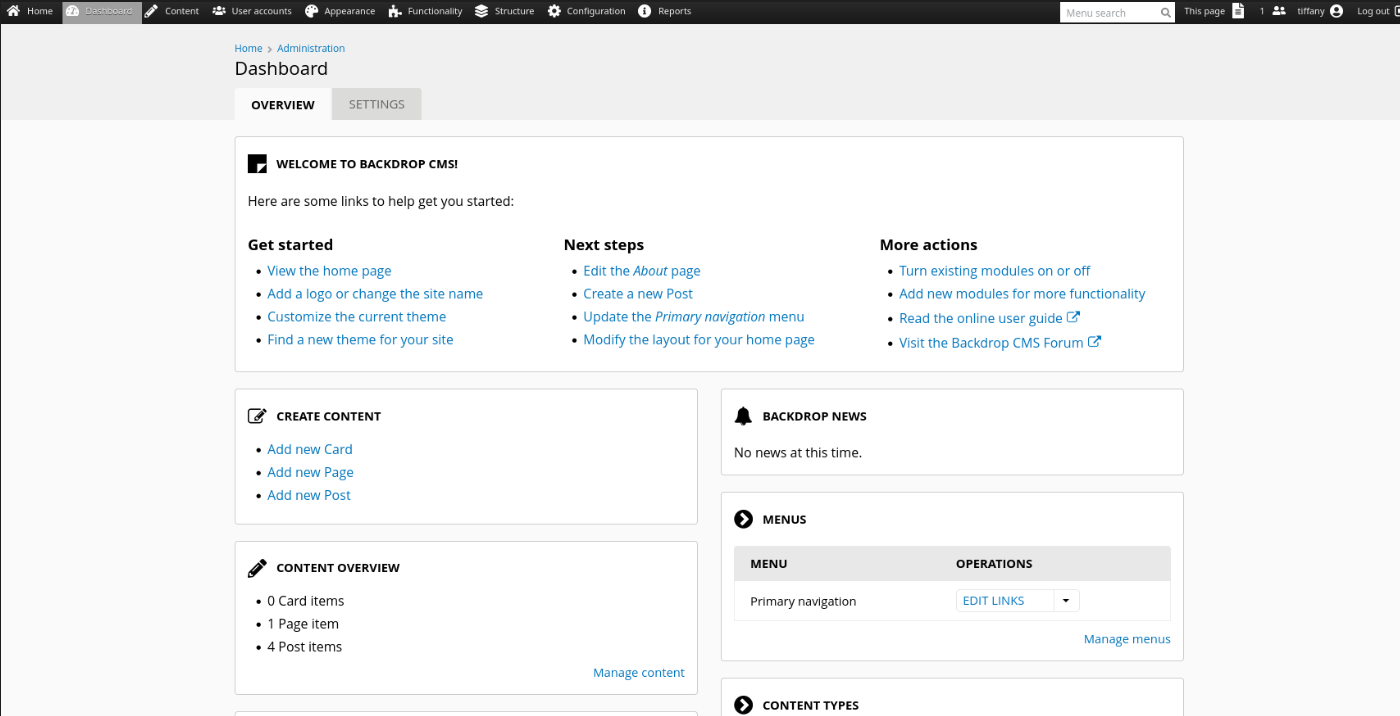Click the Menu search input field
Viewport: 1400px width, 716px height.
click(x=1109, y=12)
